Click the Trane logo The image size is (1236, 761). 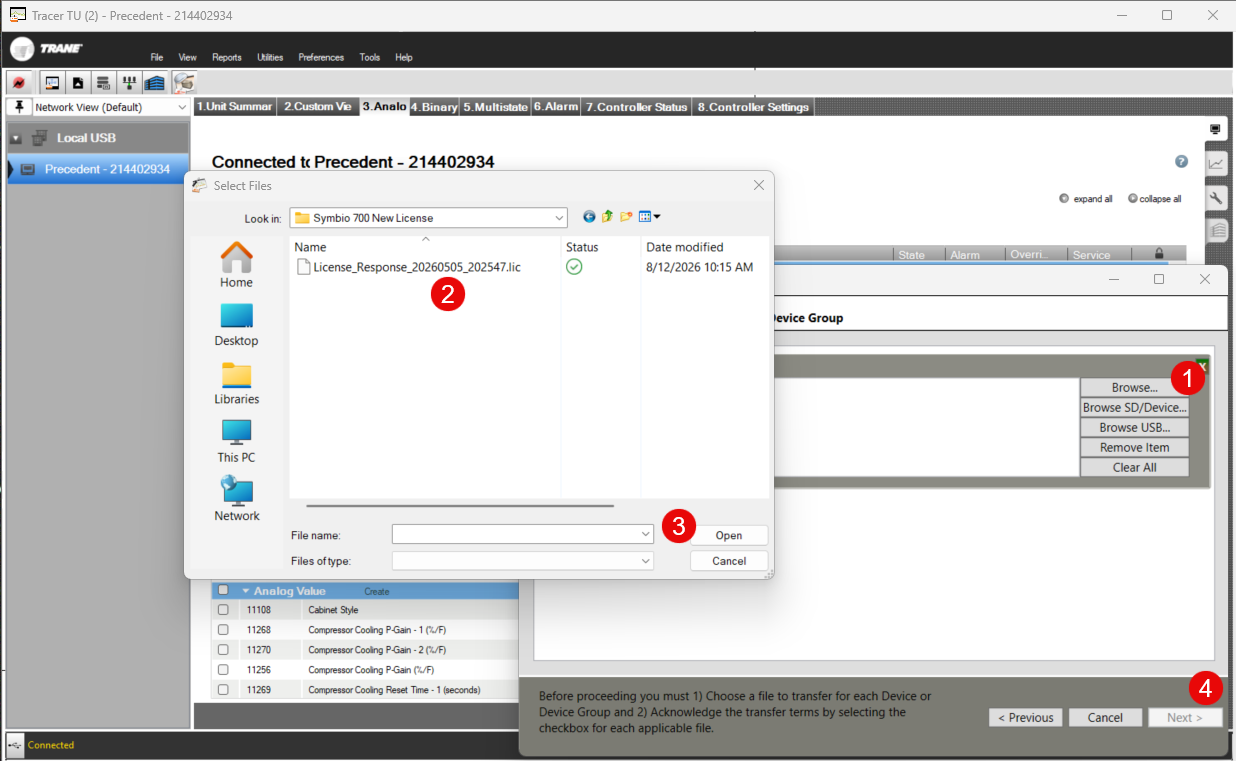click(46, 50)
